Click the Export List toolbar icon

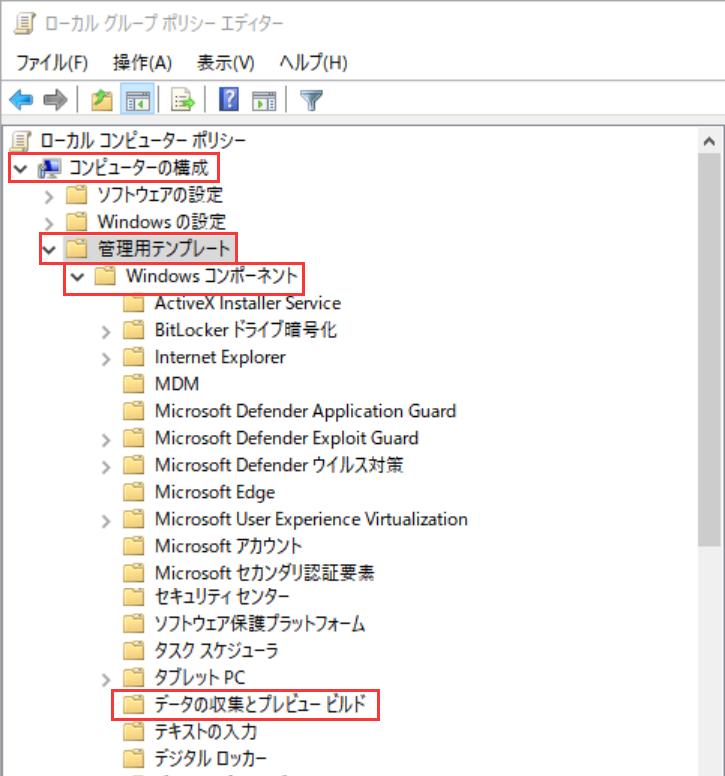182,99
